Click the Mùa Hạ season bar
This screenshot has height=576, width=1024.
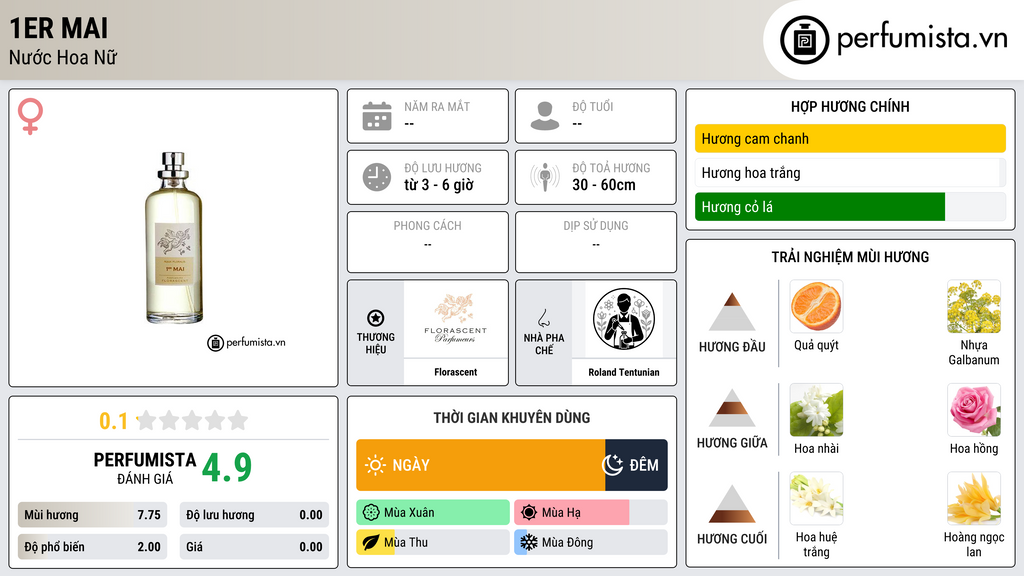(x=591, y=513)
